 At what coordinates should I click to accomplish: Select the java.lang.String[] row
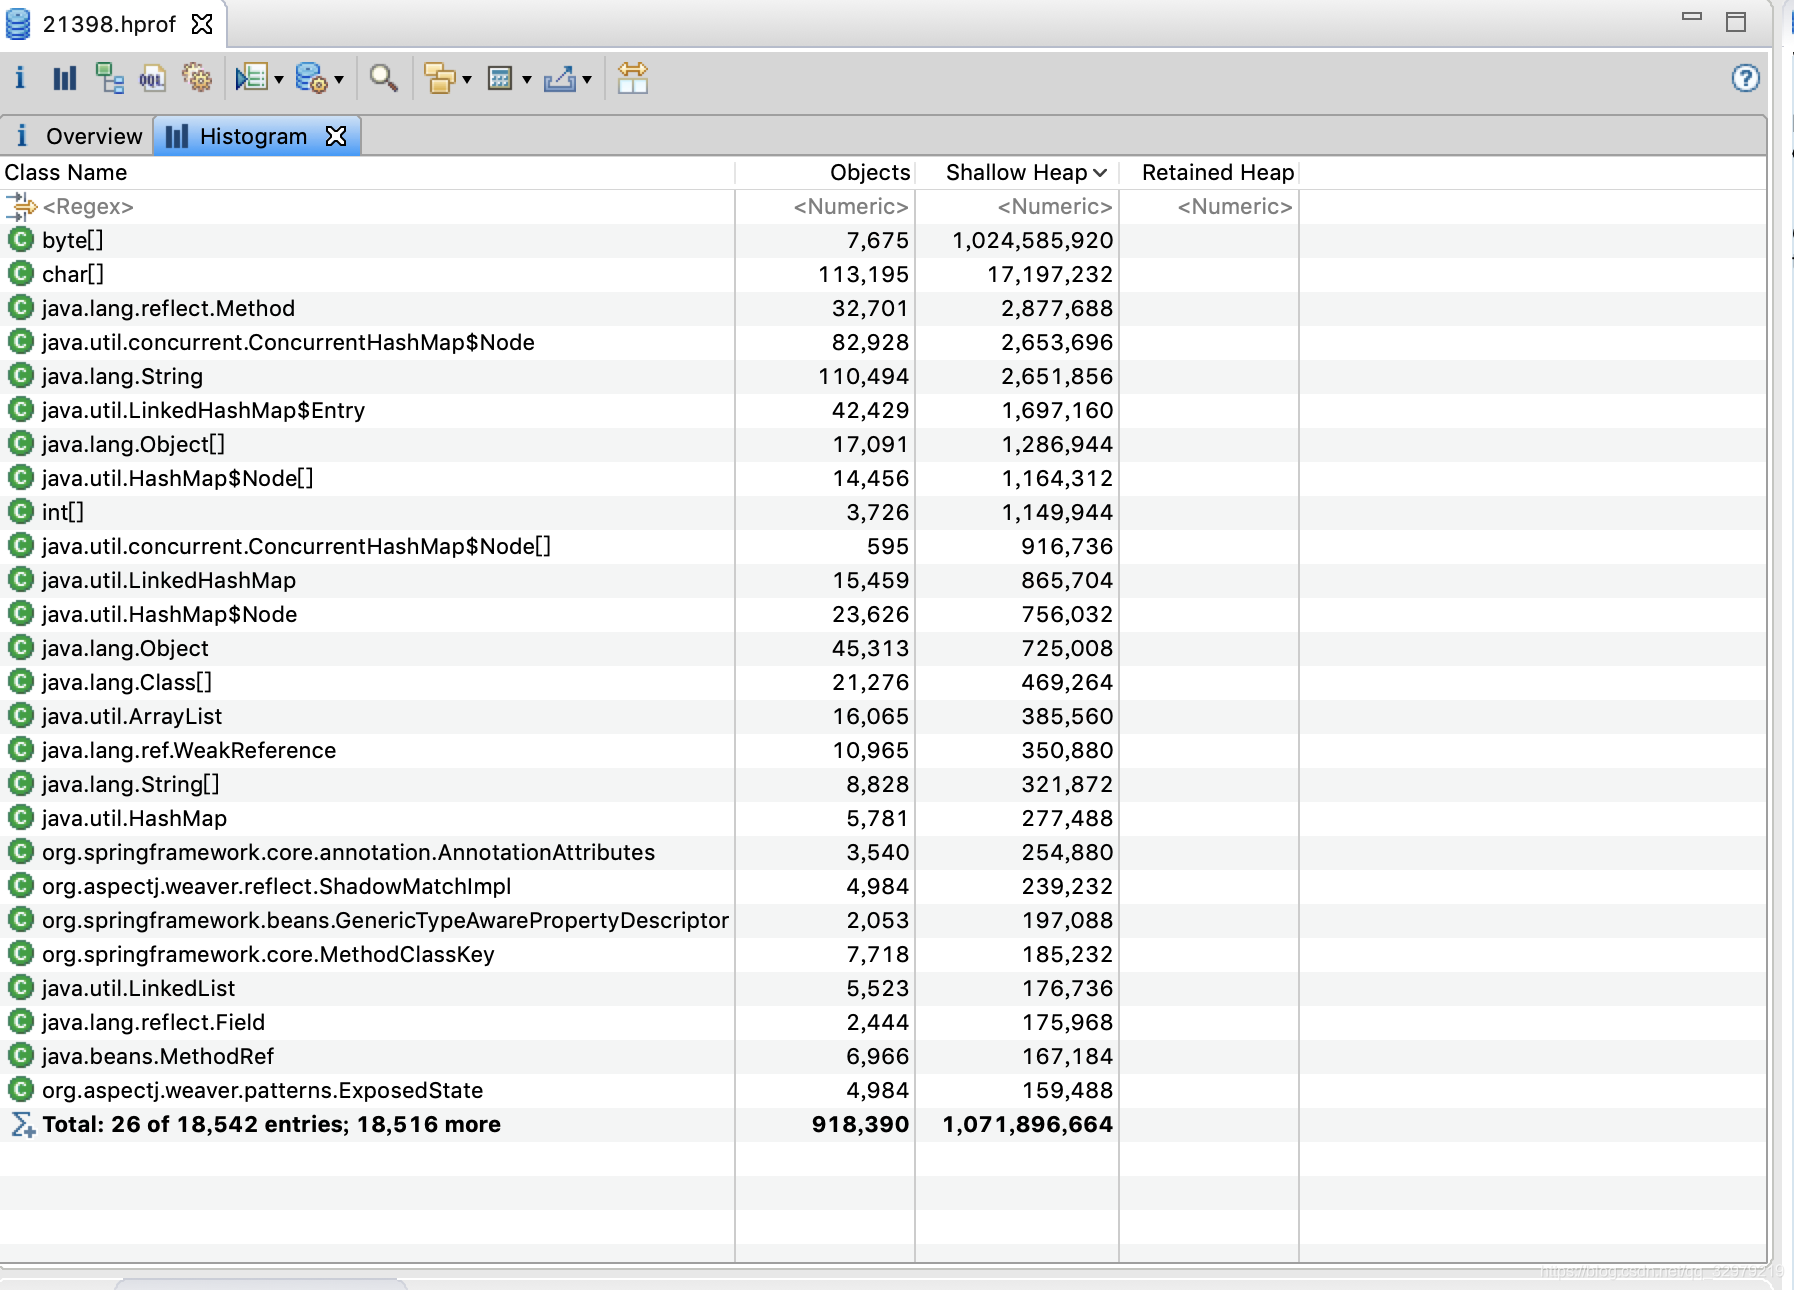[883, 785]
